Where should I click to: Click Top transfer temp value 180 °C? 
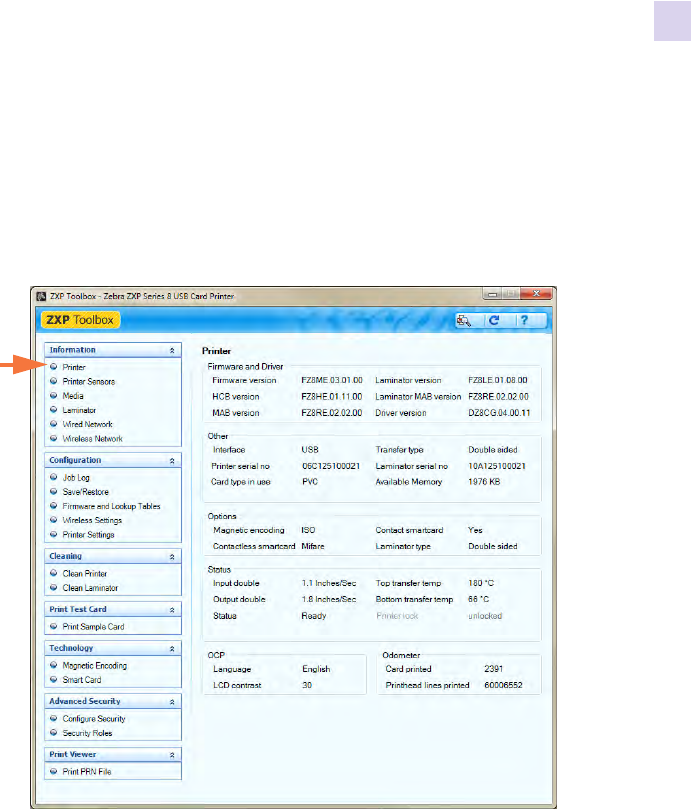point(481,584)
